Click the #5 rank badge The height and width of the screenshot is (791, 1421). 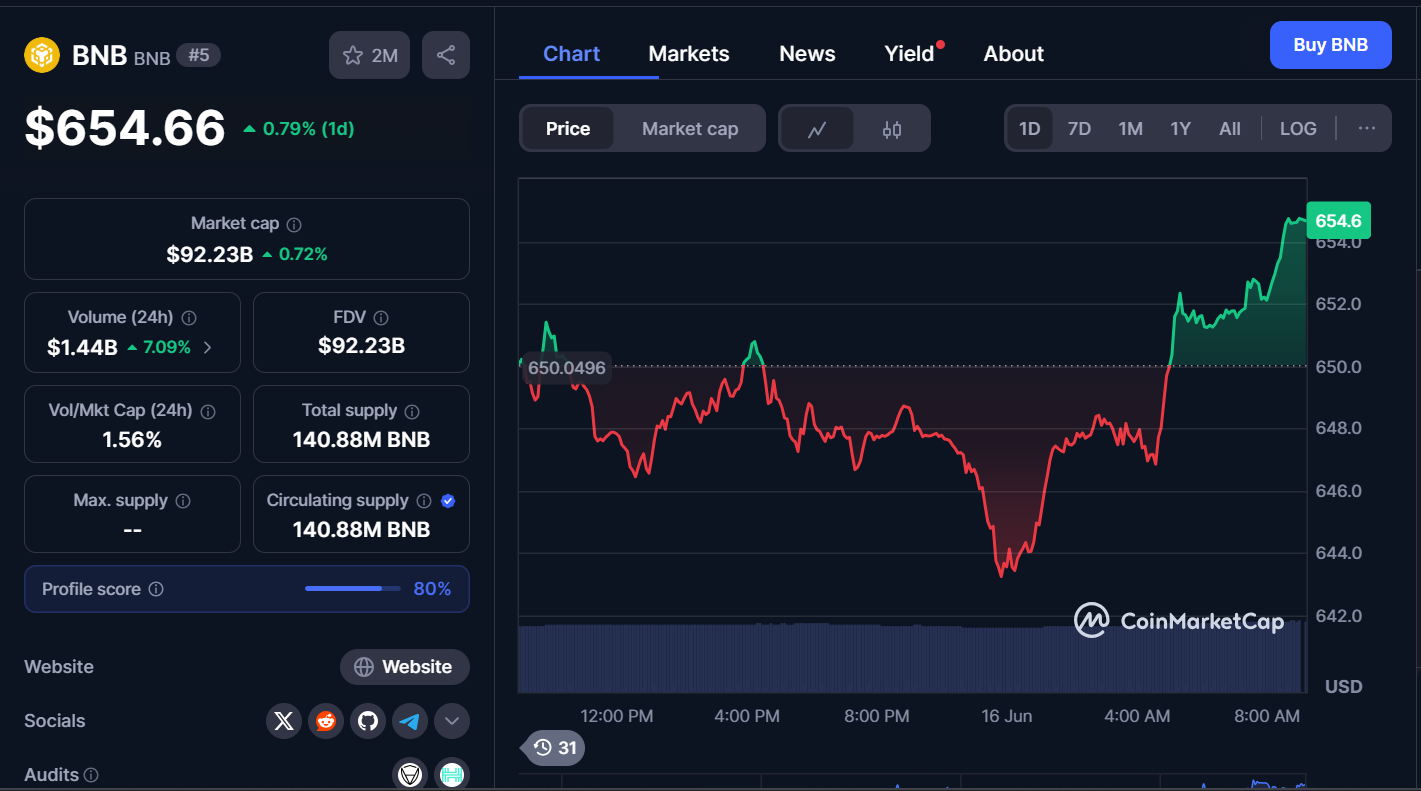[x=198, y=55]
